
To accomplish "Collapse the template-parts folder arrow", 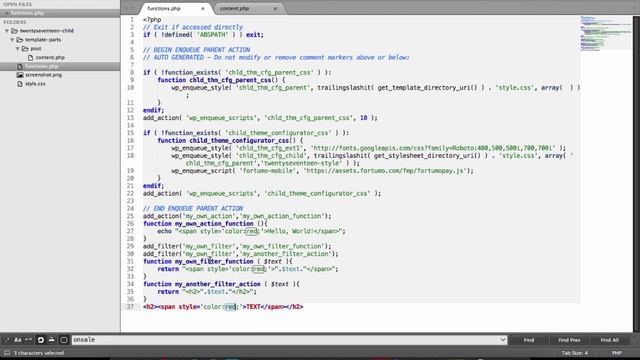I will pyautogui.click(x=12, y=40).
